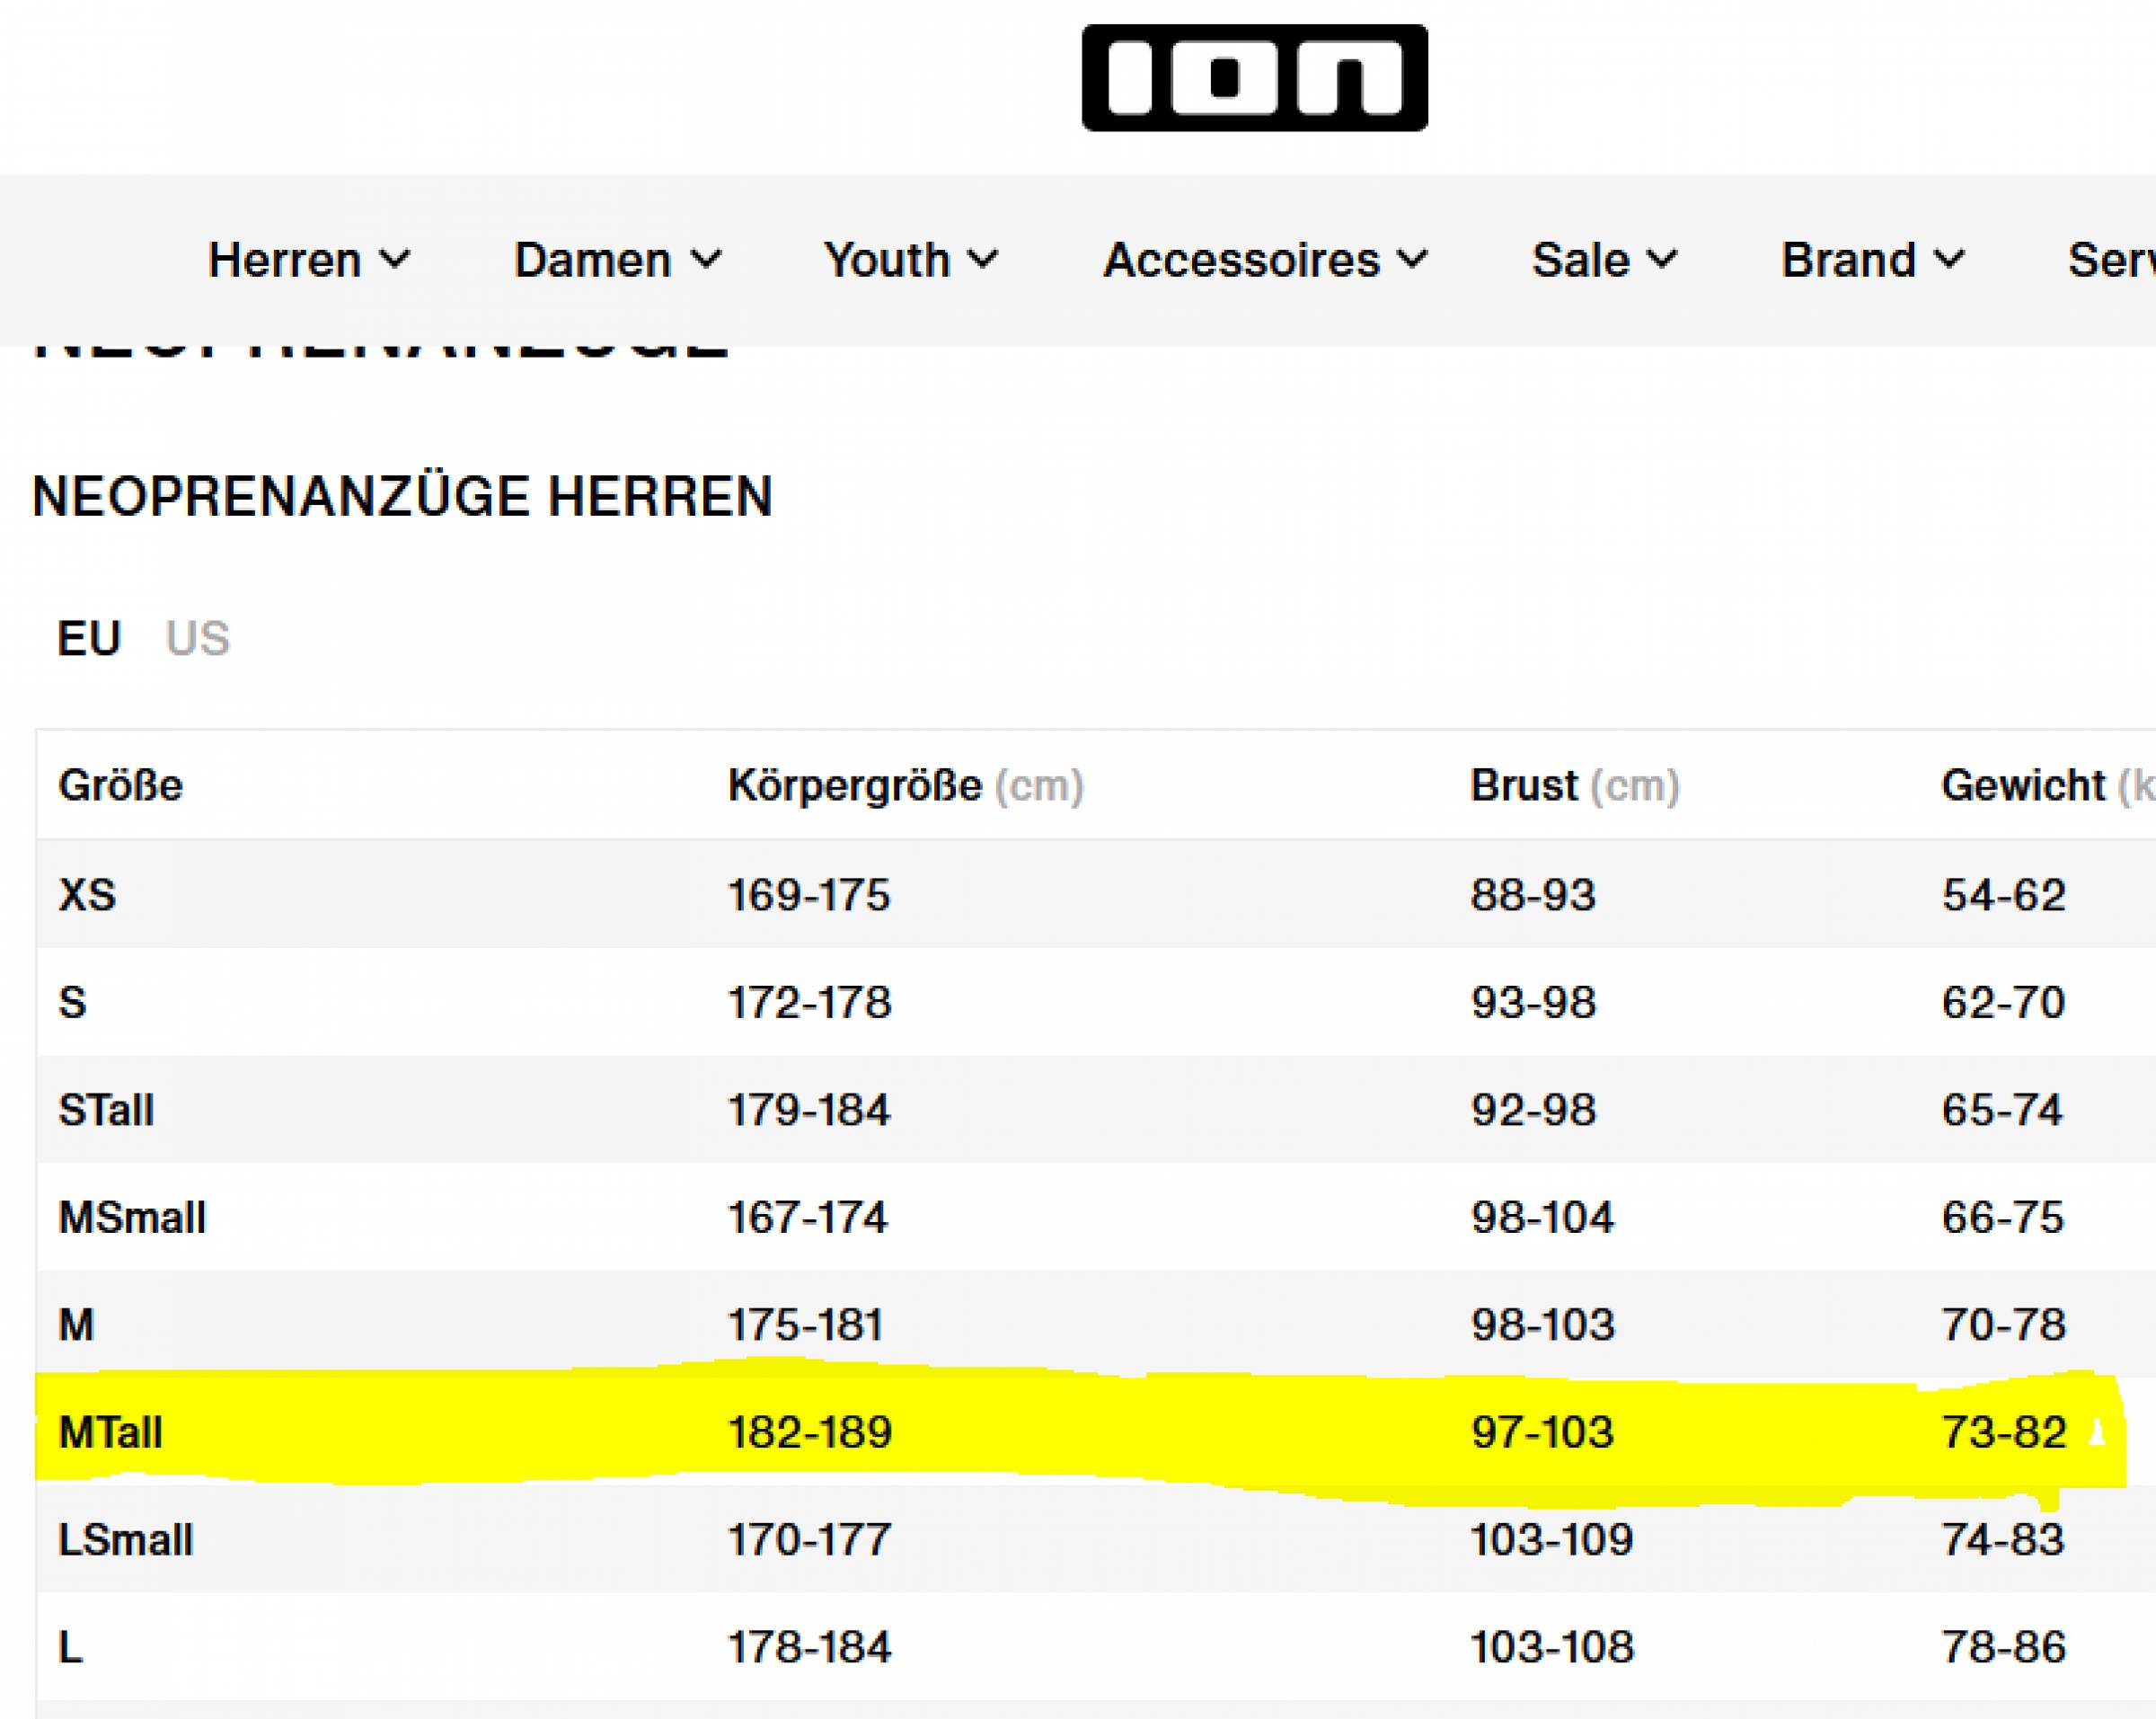Expand the chevron next to Brand
This screenshot has height=1719, width=2156.
(x=1949, y=260)
